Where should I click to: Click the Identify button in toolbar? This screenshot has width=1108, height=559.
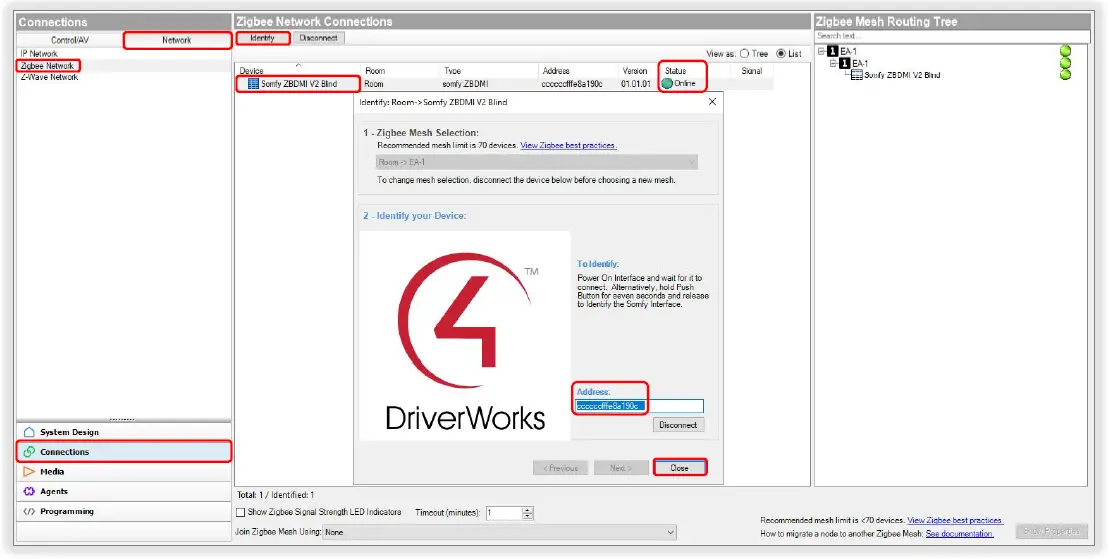point(262,38)
